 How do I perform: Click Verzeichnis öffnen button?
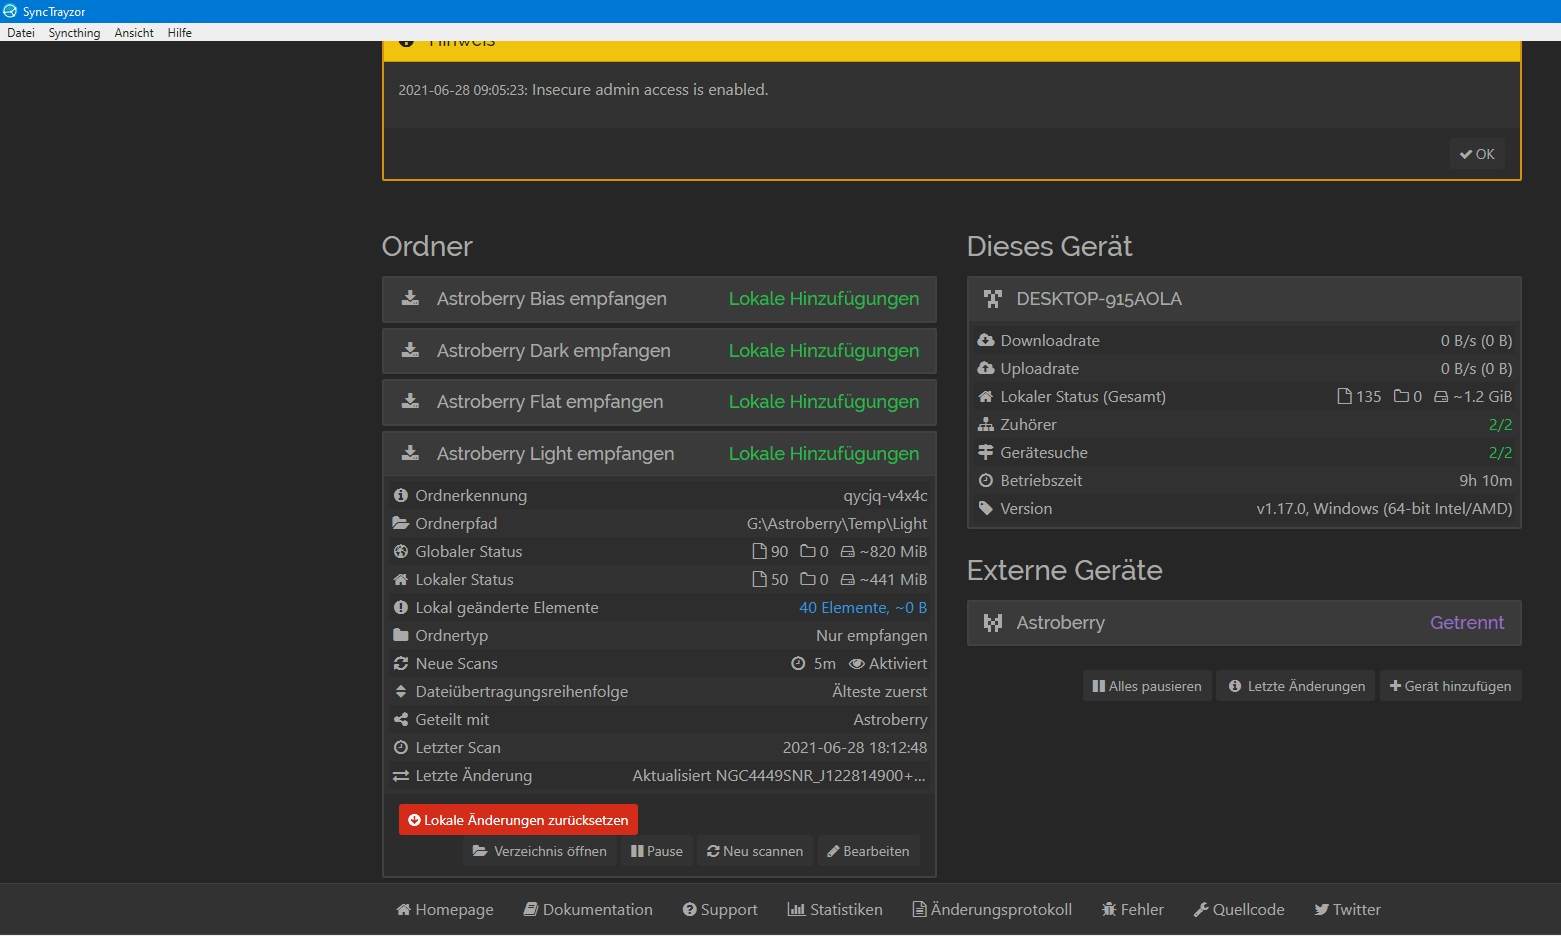pos(540,851)
